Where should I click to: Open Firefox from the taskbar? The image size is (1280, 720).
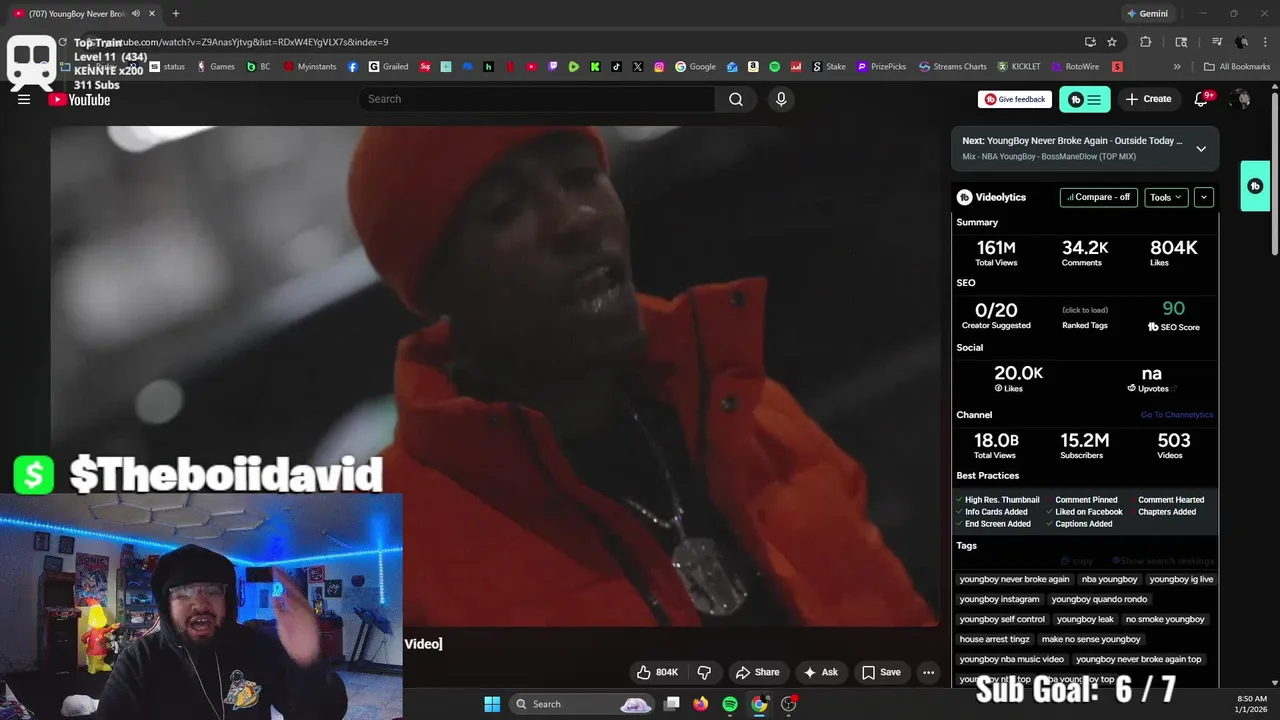tap(700, 704)
